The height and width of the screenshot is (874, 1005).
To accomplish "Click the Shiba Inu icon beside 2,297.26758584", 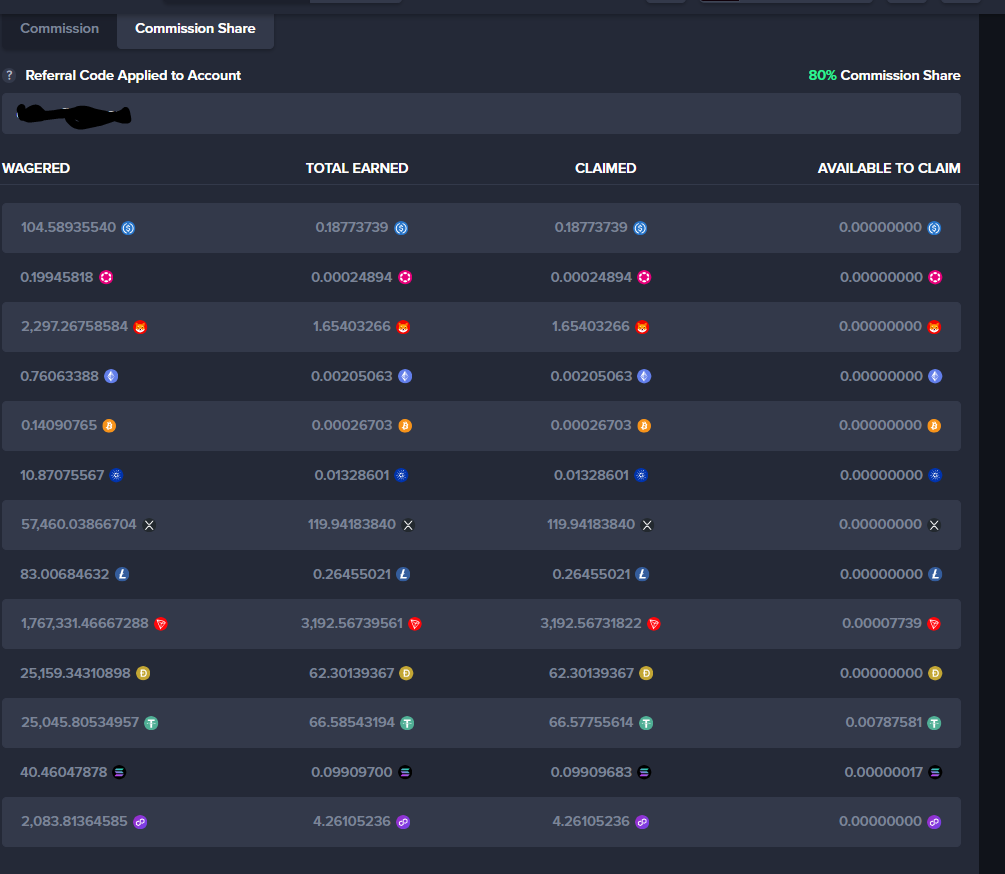I will click(x=140, y=327).
